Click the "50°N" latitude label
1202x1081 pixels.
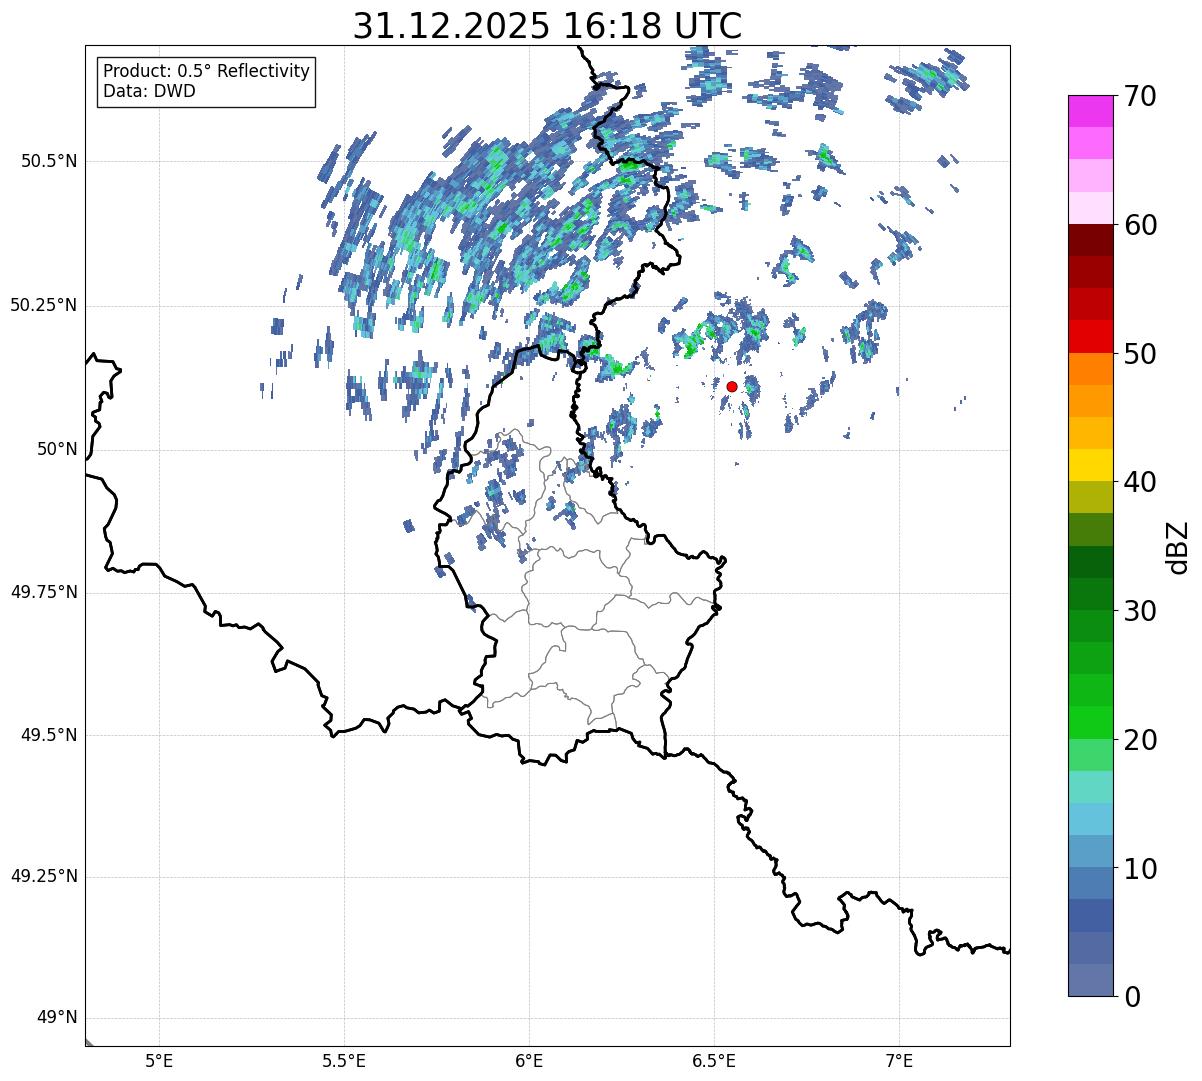click(x=57, y=449)
